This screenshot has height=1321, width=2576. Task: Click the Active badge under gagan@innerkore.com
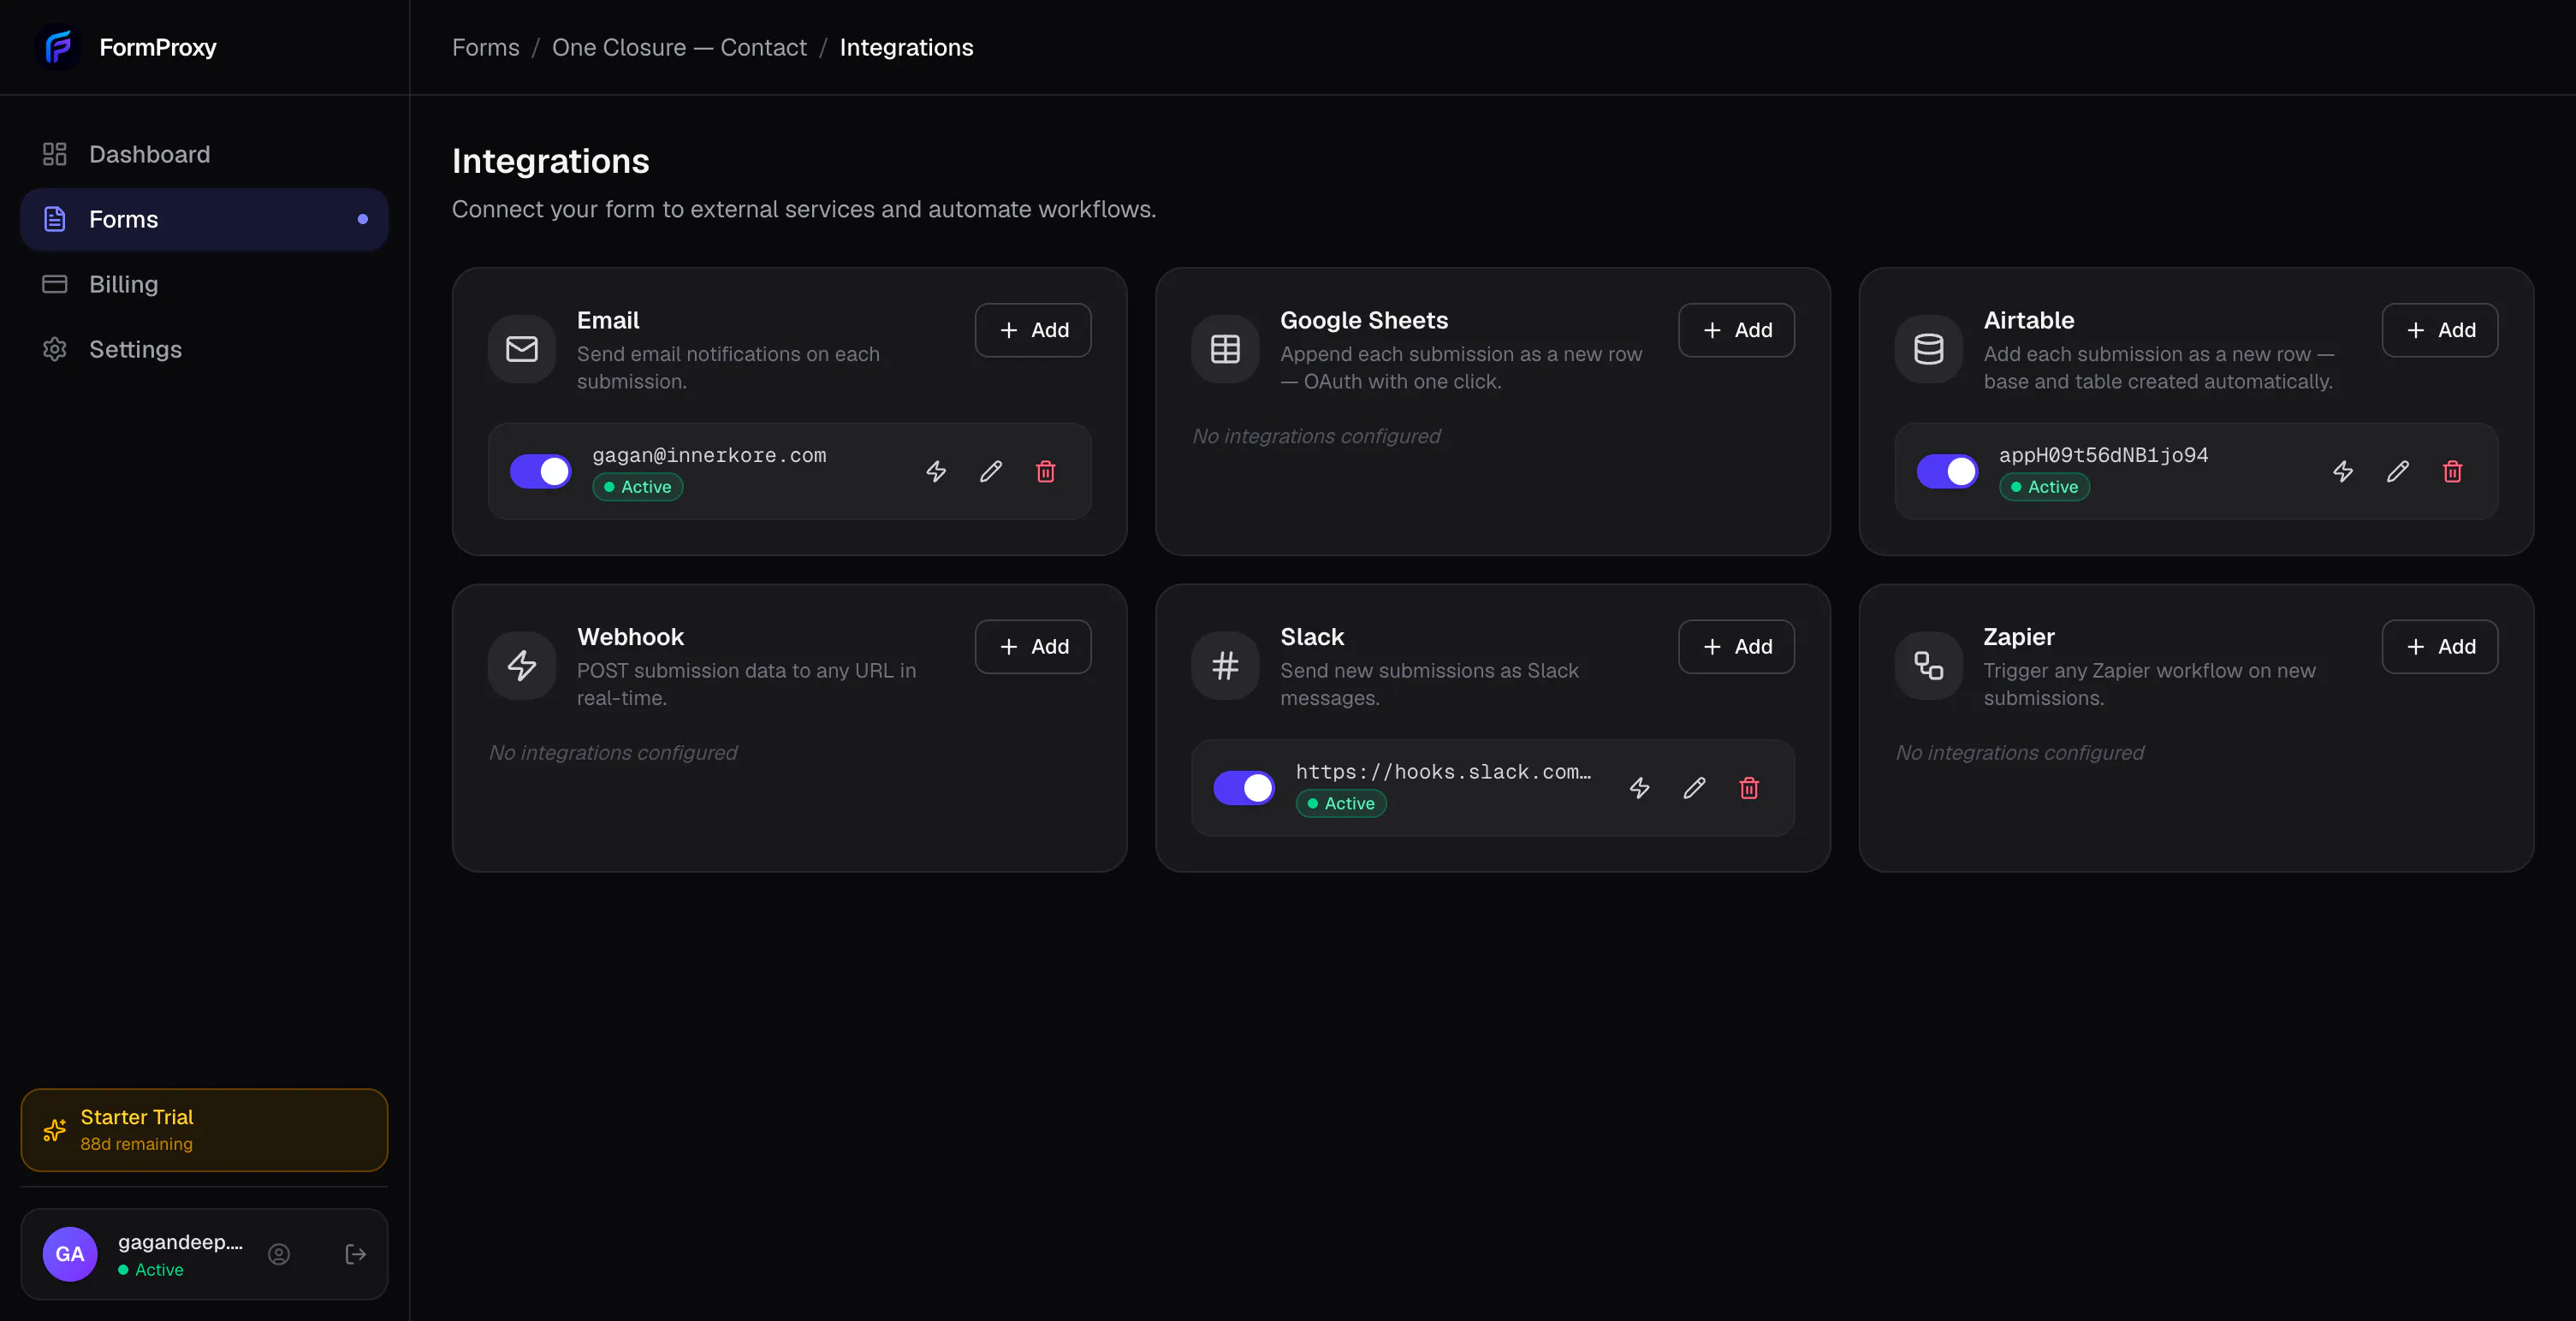pyautogui.click(x=638, y=487)
